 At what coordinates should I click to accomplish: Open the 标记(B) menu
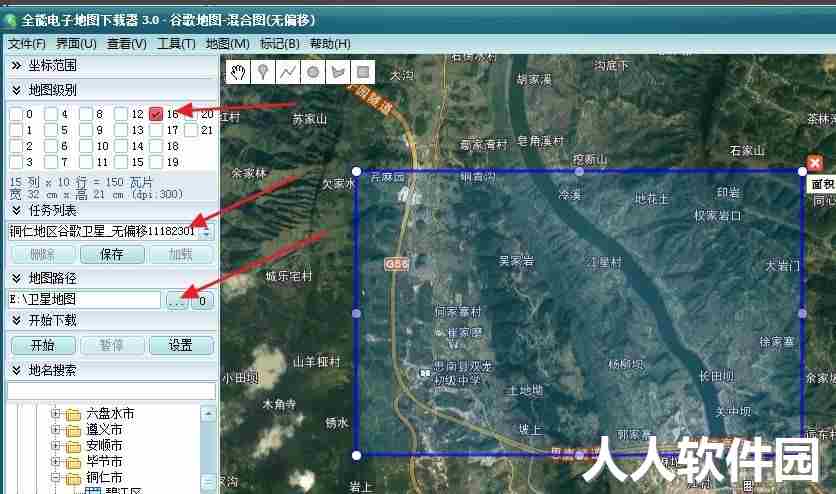click(x=279, y=44)
